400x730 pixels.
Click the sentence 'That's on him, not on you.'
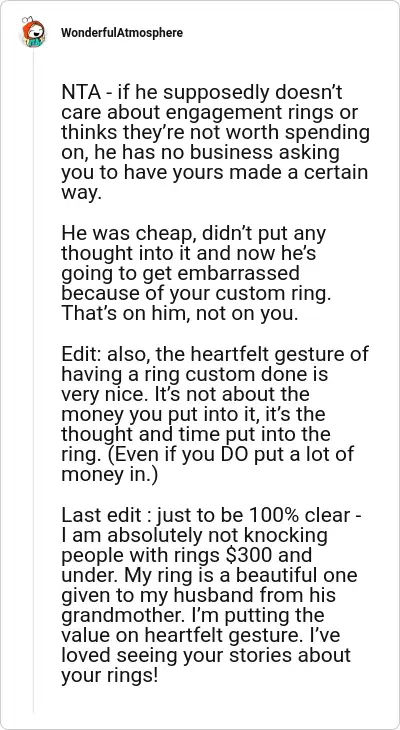179,314
